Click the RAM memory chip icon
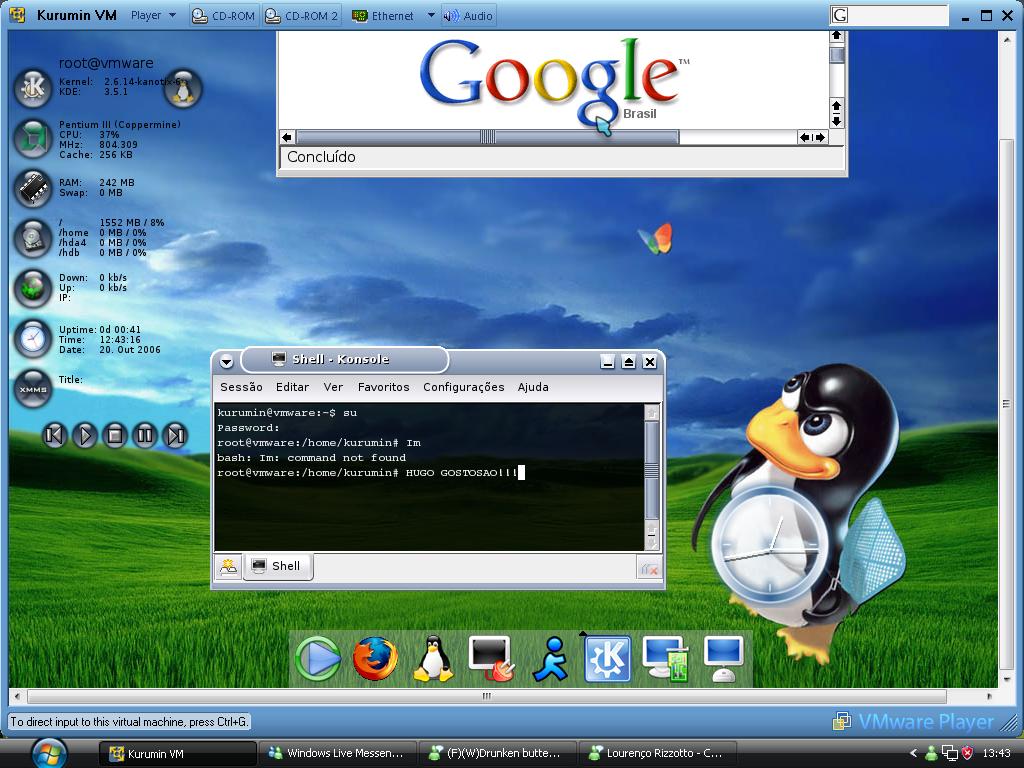Screen dimensions: 1024x768 click(33, 188)
